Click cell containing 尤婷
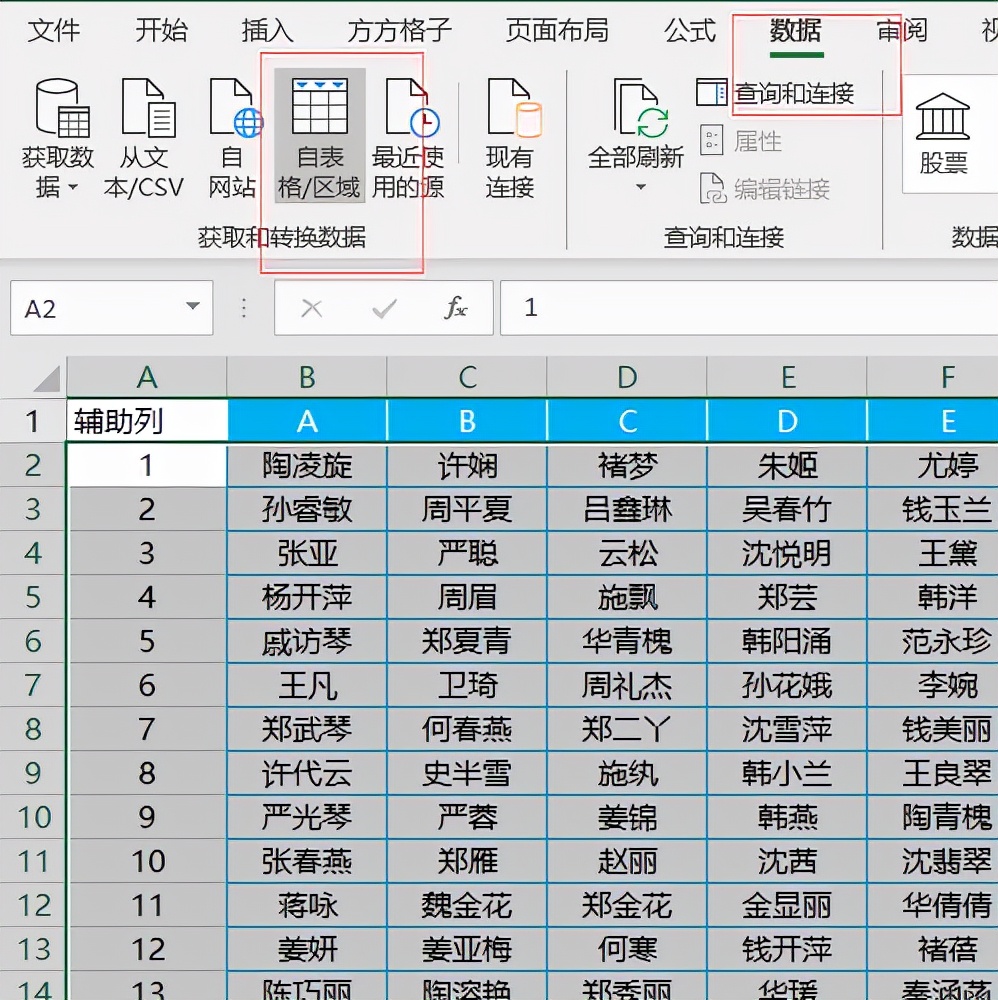998x1000 pixels. [933, 465]
